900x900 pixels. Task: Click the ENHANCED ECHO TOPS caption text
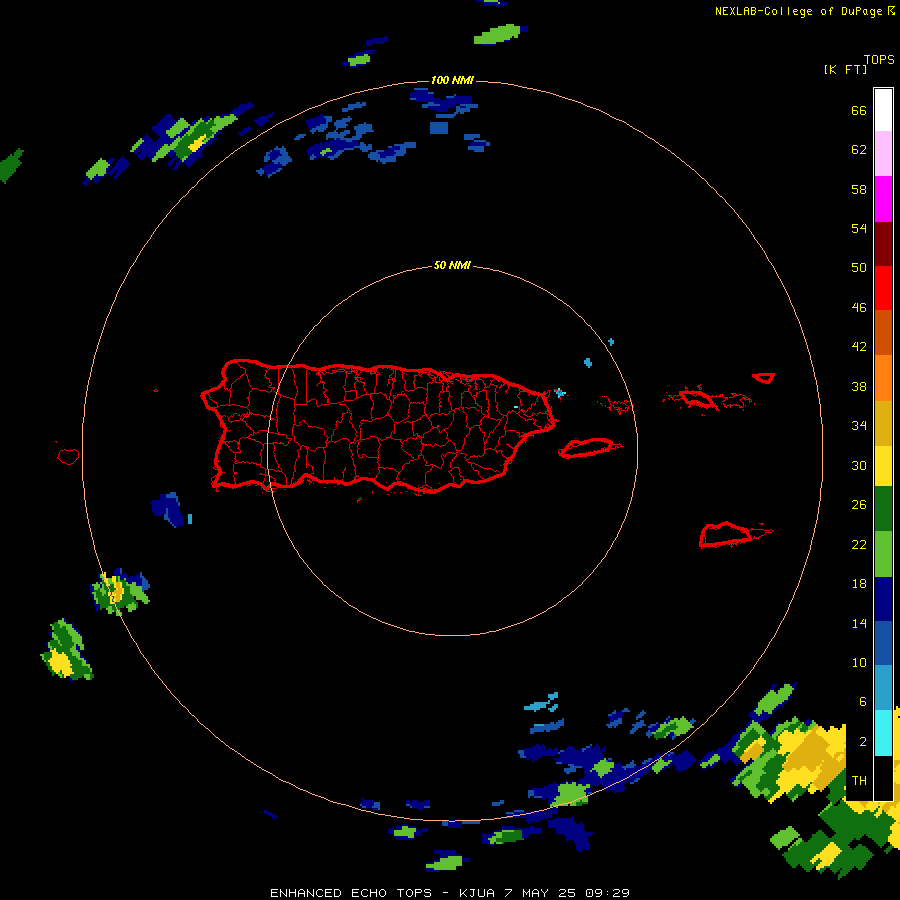(x=351, y=893)
